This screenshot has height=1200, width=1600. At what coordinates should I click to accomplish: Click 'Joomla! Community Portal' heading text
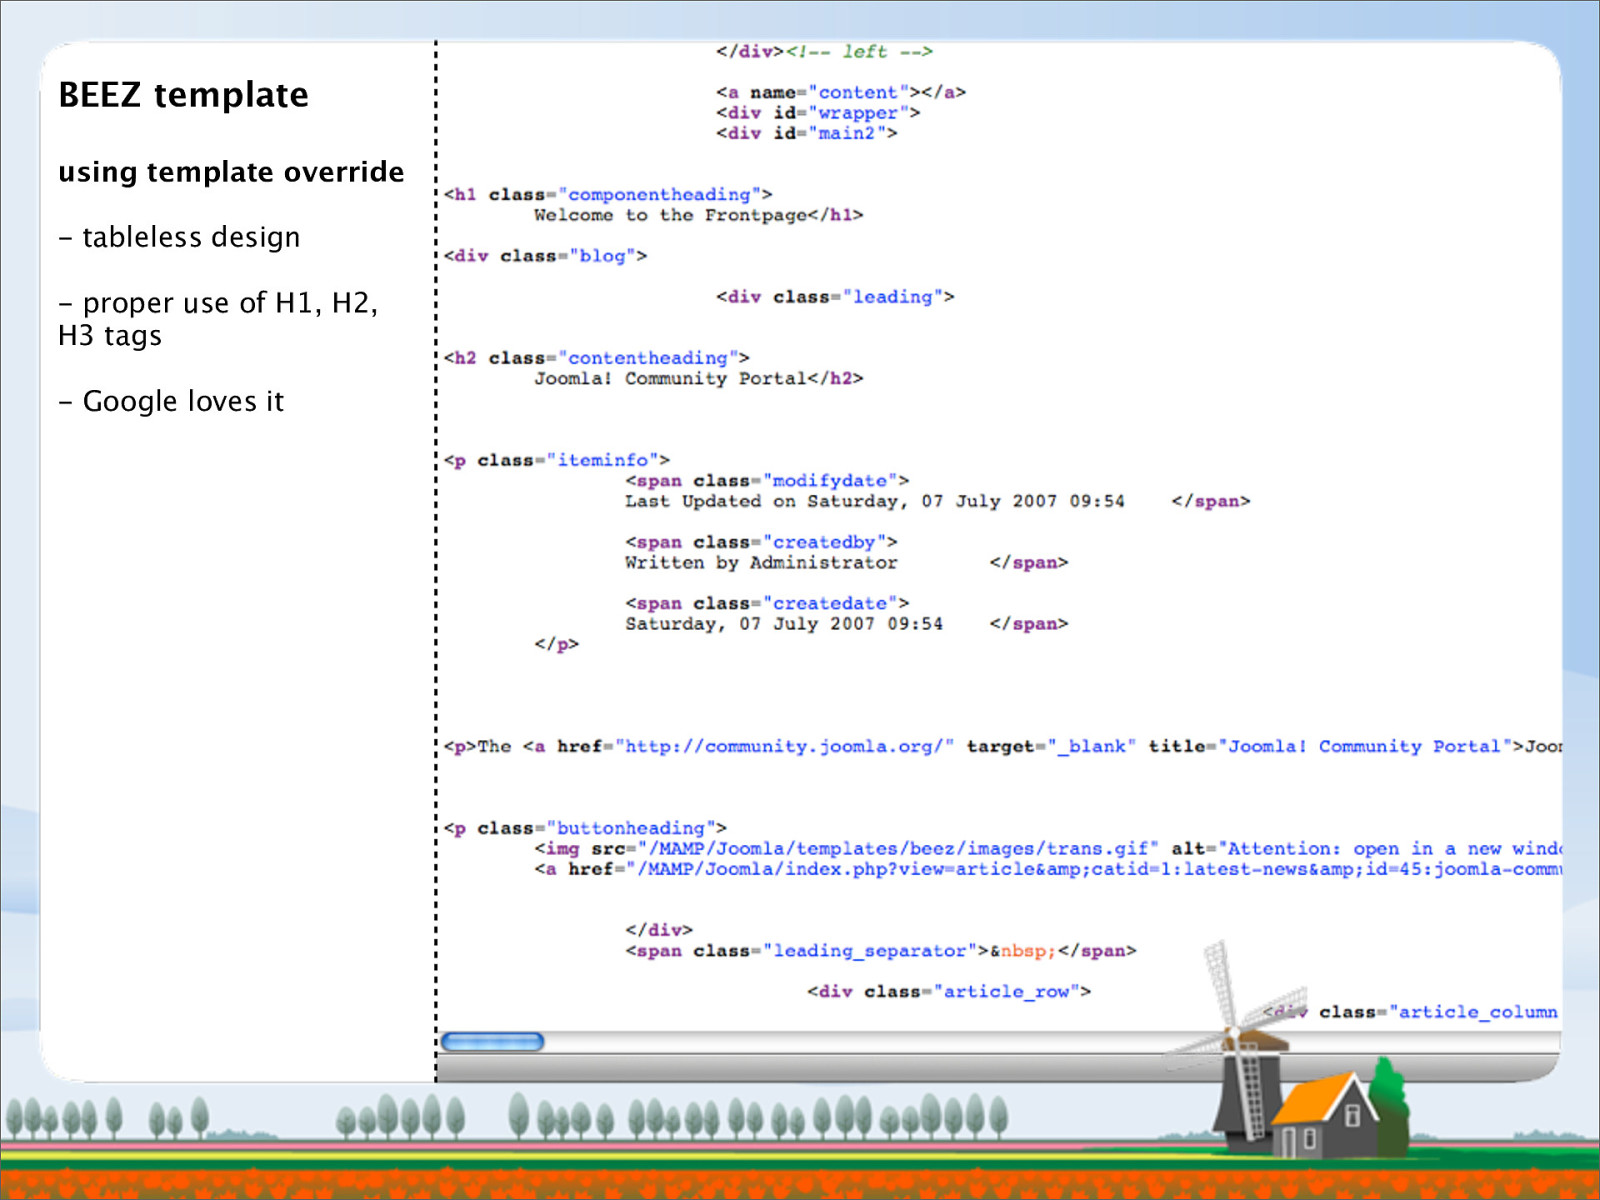tap(670, 379)
